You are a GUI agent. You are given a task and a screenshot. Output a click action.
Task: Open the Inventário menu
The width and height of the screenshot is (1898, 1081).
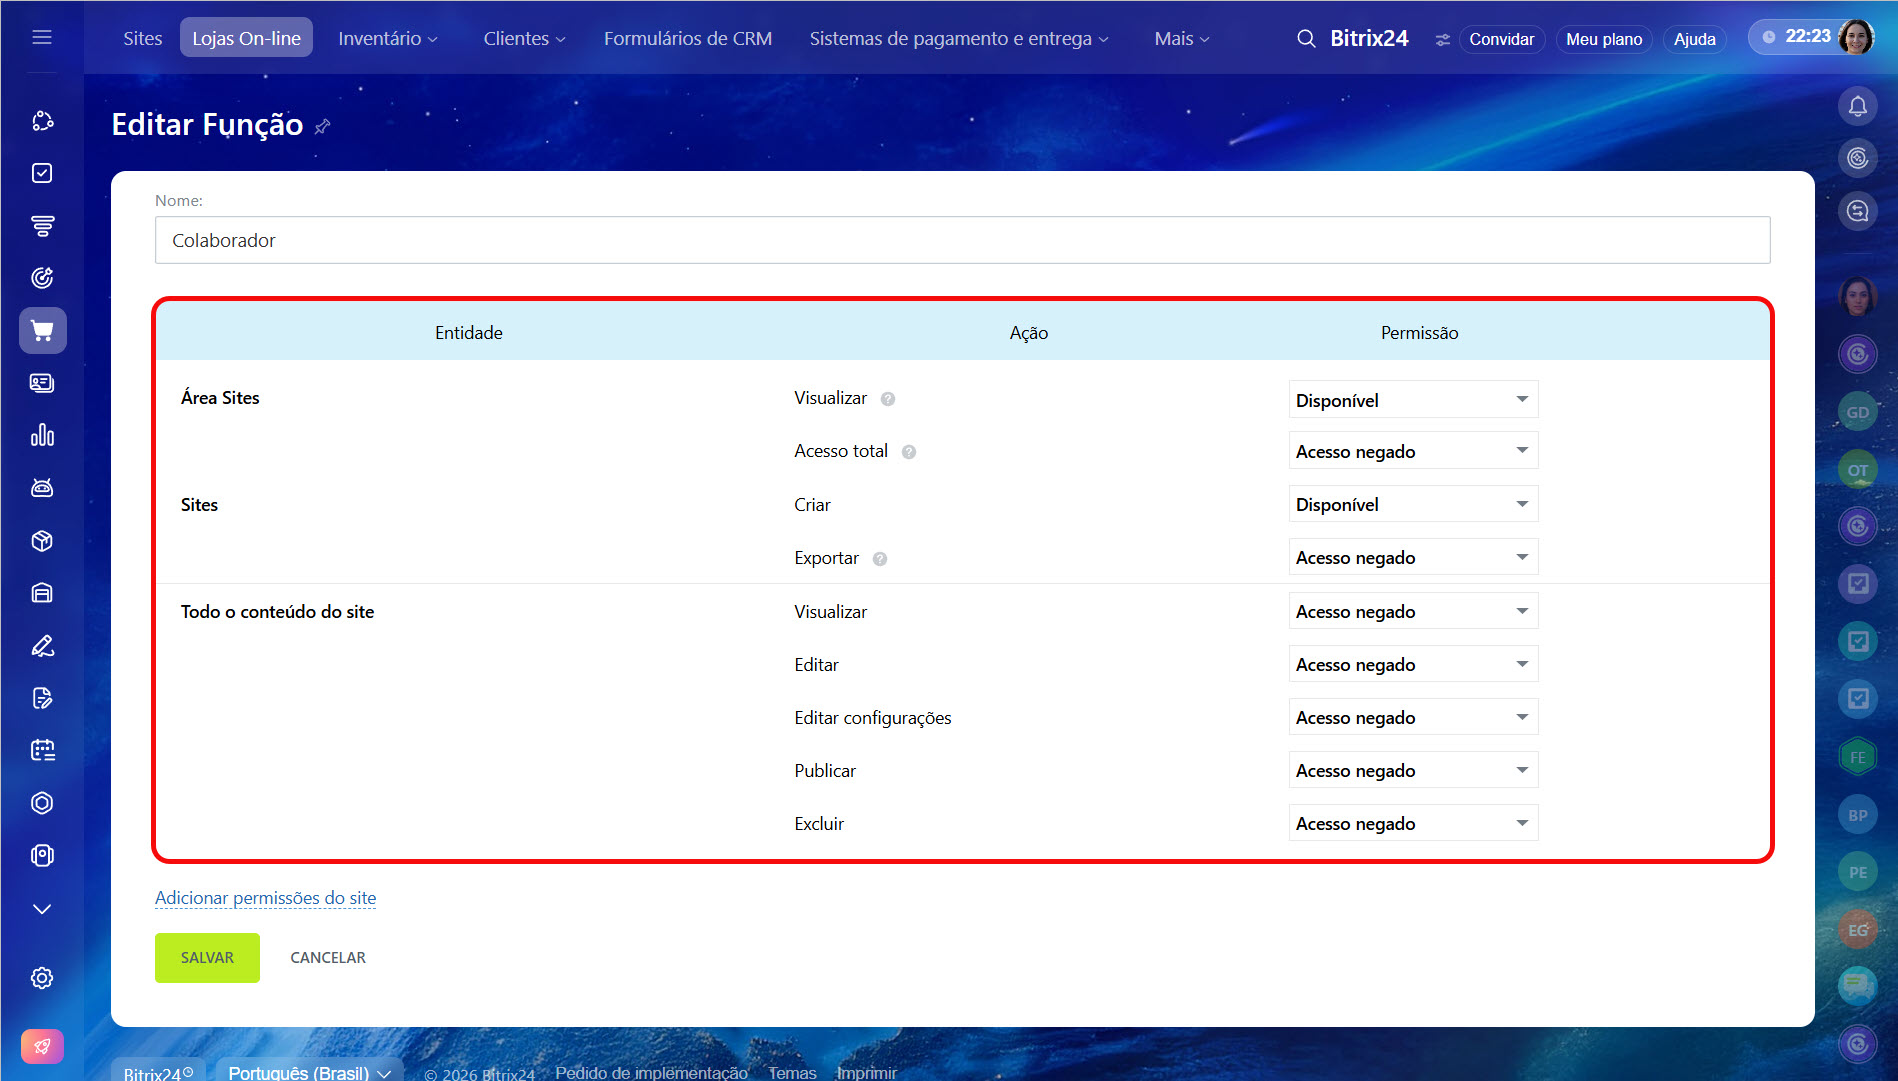[x=387, y=38]
